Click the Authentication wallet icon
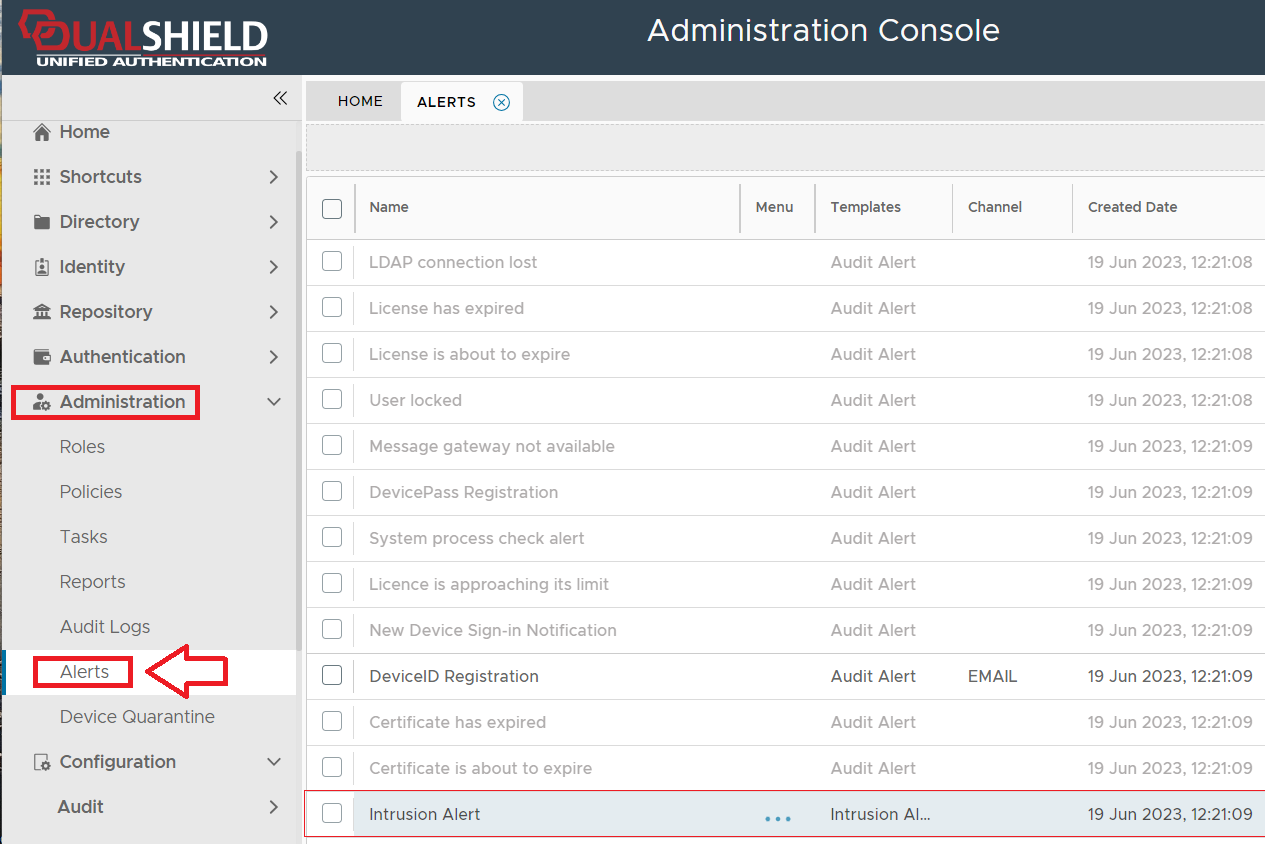1265x844 pixels. (42, 357)
